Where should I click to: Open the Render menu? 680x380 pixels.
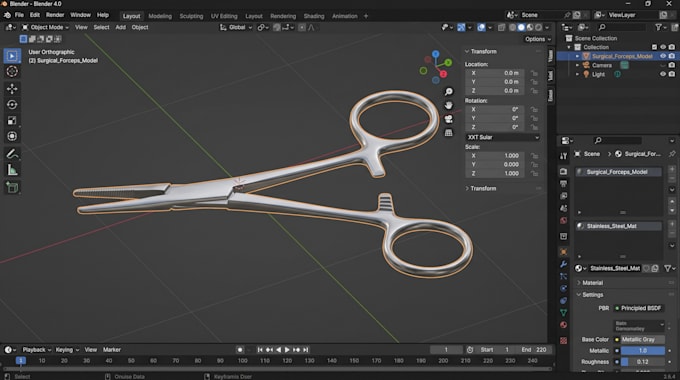pyautogui.click(x=55, y=15)
